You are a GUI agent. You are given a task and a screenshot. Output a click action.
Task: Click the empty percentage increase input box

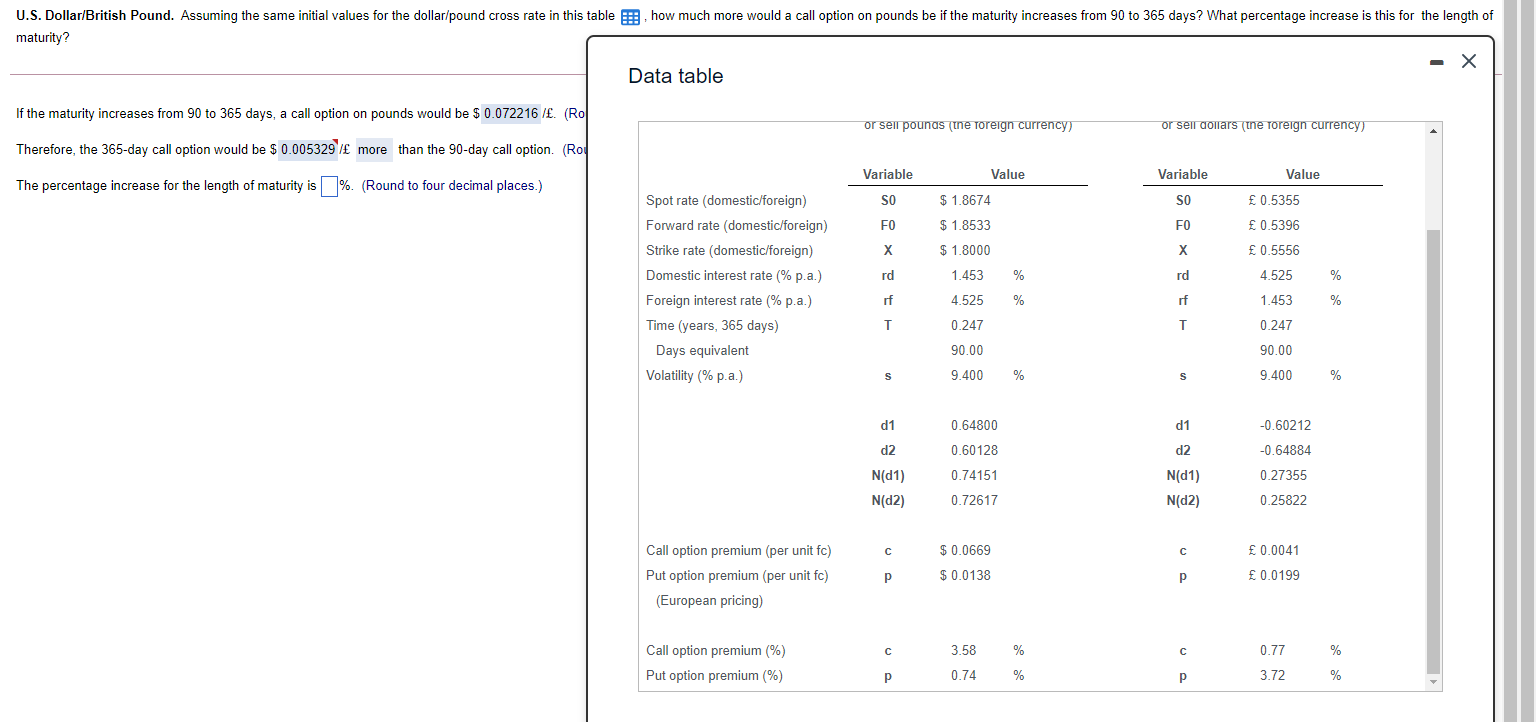click(x=329, y=186)
